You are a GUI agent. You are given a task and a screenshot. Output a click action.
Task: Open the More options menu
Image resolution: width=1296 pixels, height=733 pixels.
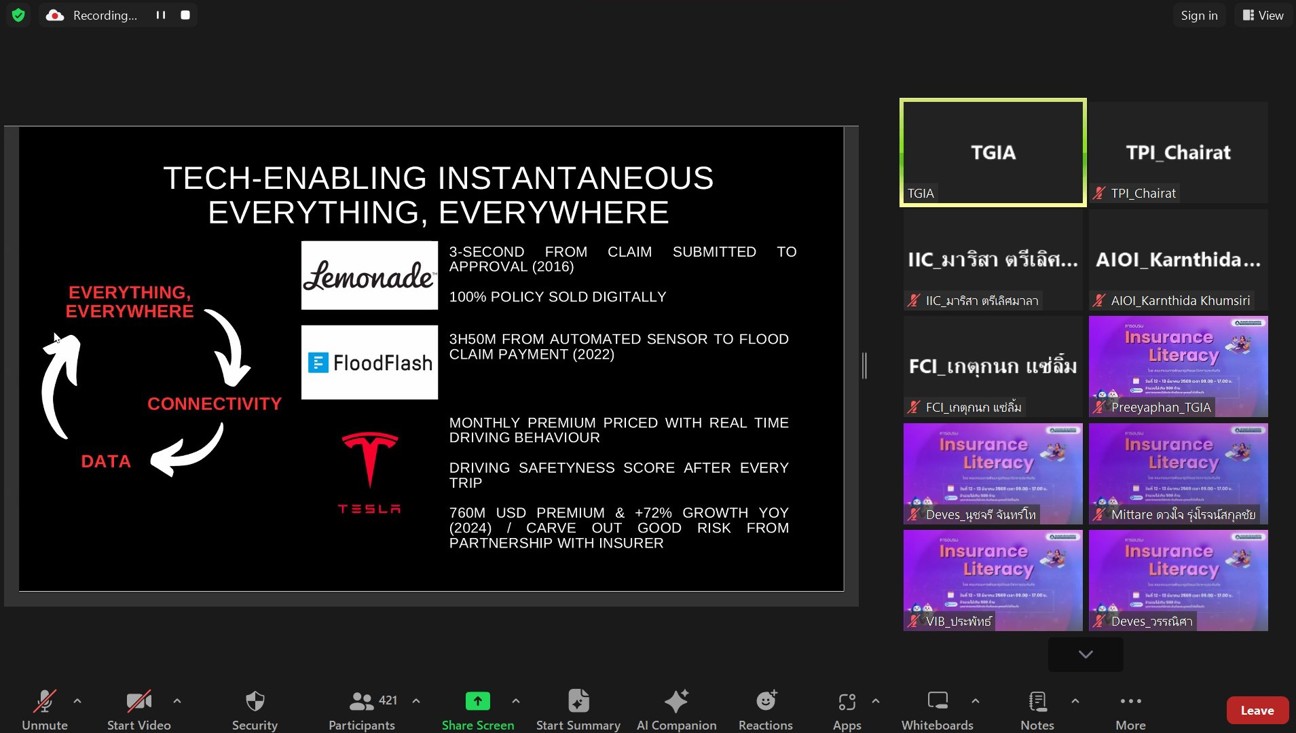coord(1131,710)
